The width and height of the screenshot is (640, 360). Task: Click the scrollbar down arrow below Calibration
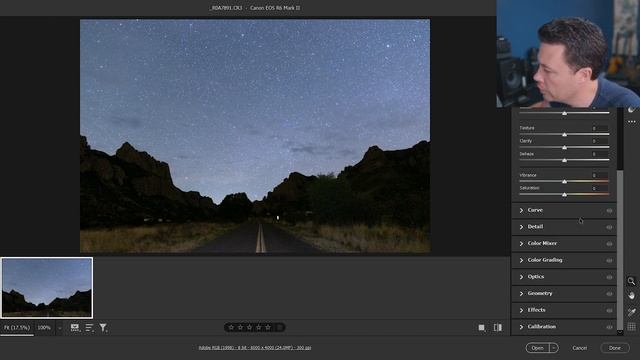[620, 332]
